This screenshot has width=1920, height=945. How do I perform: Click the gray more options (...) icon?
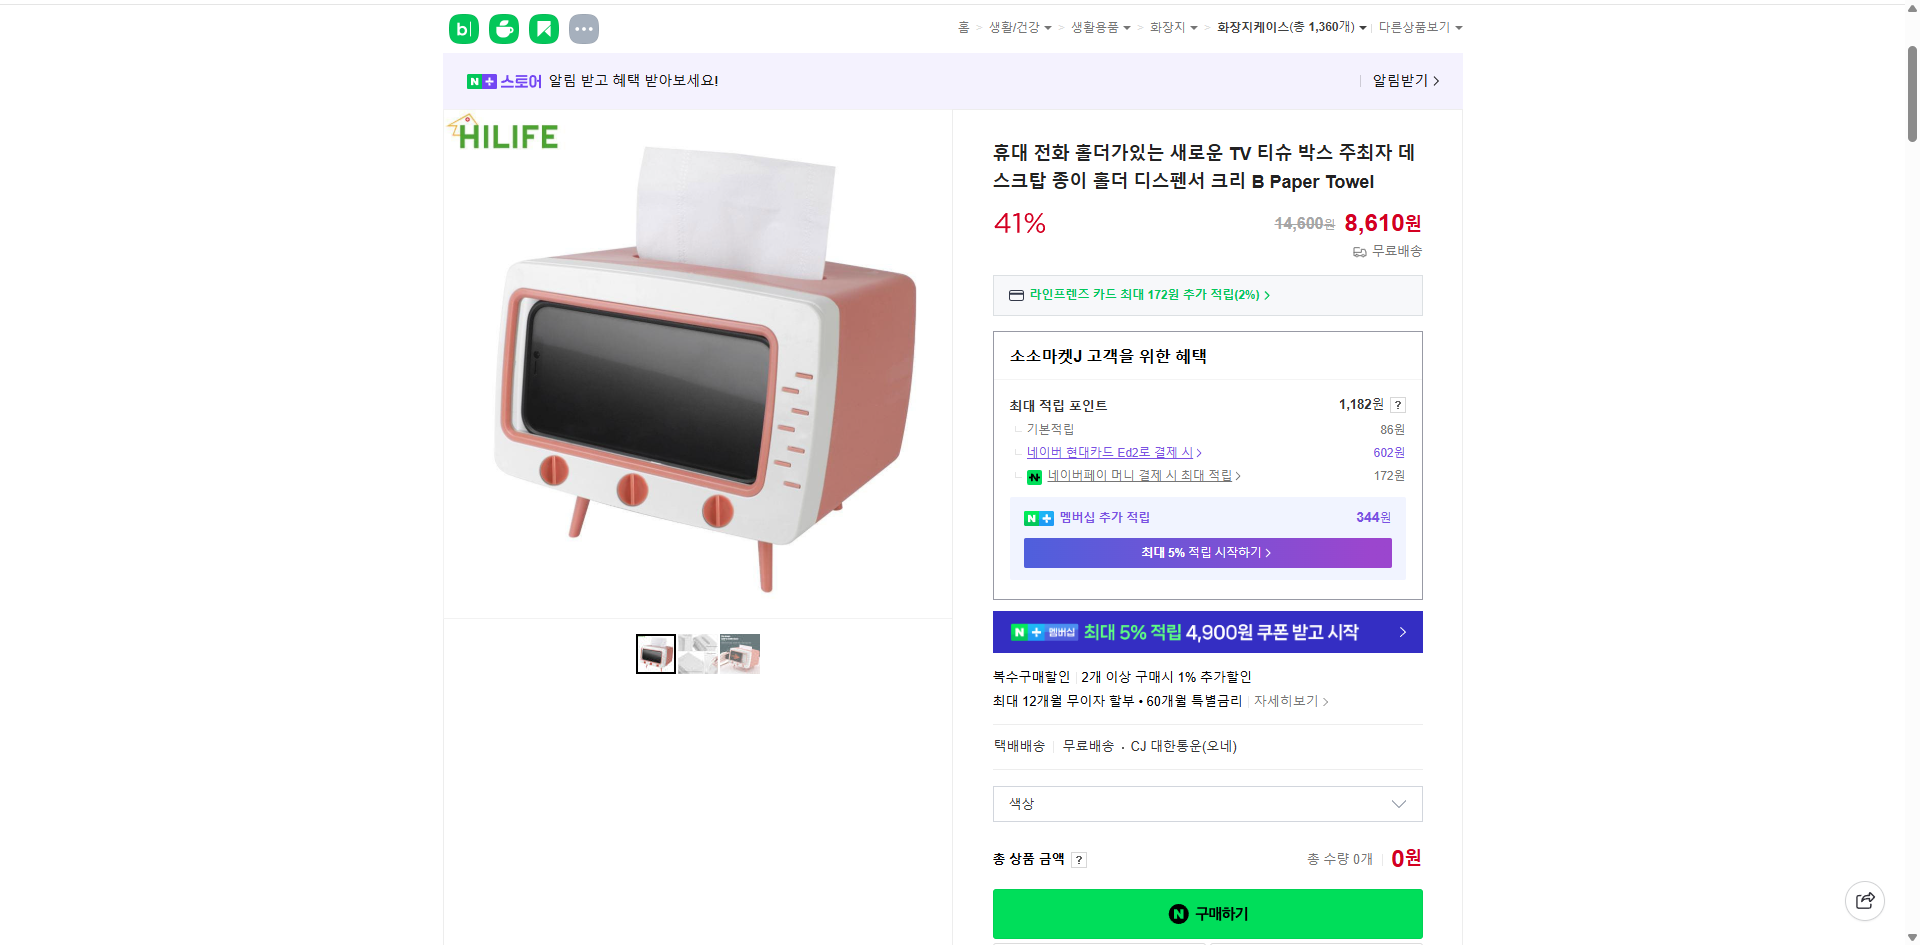coord(583,29)
